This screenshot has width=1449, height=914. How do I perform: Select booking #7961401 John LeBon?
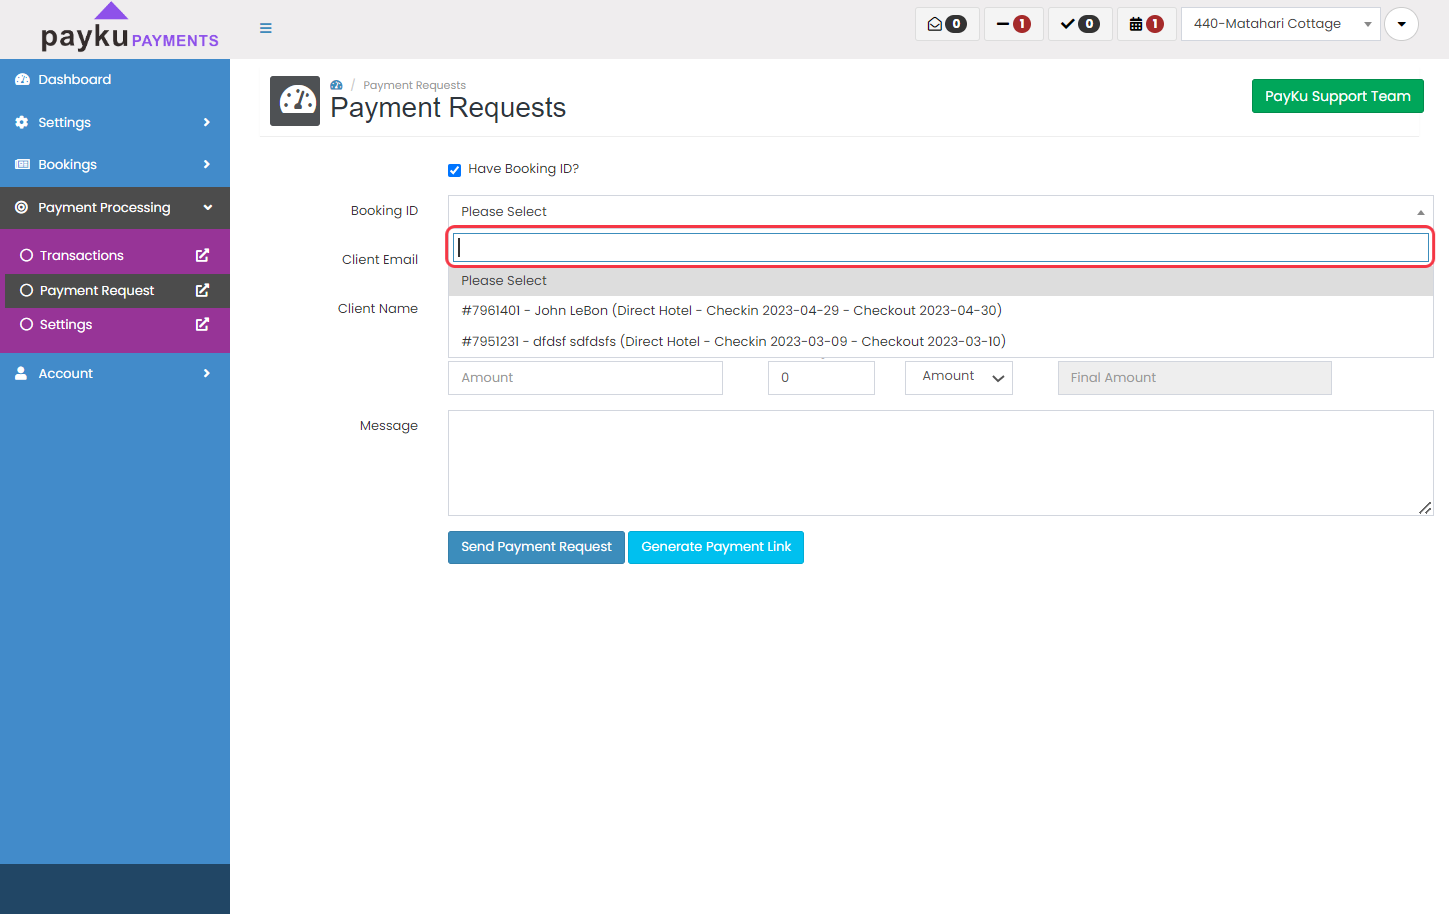click(x=941, y=311)
